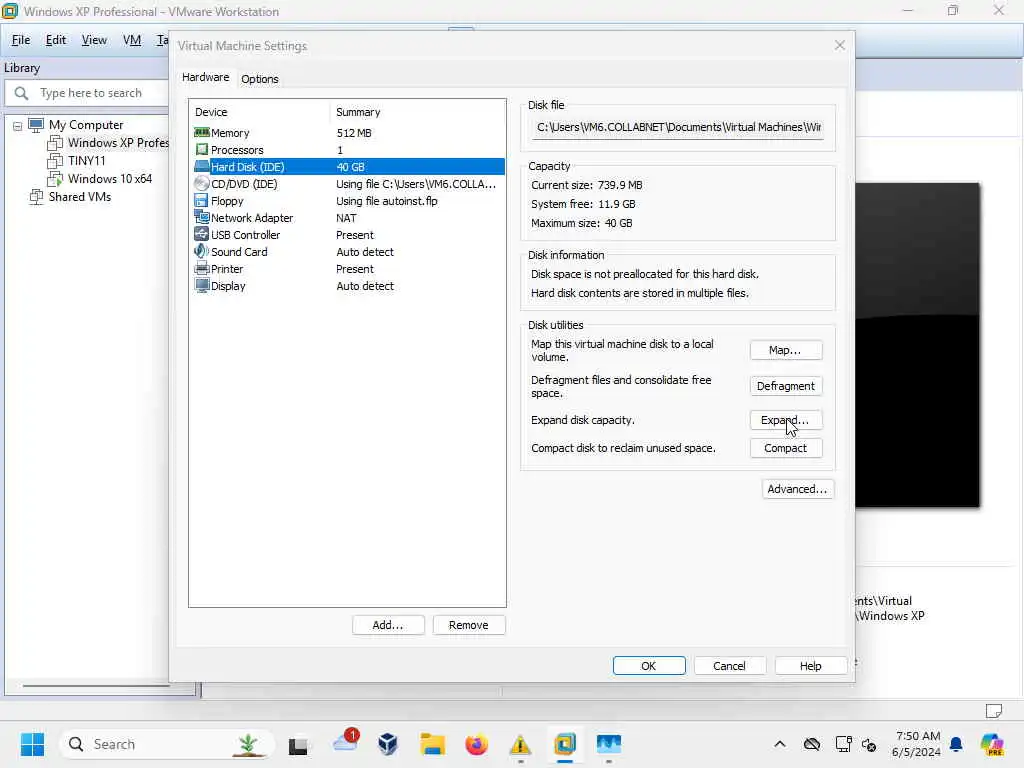The width and height of the screenshot is (1024, 768).
Task: Select the Sound Card icon
Action: point(202,251)
